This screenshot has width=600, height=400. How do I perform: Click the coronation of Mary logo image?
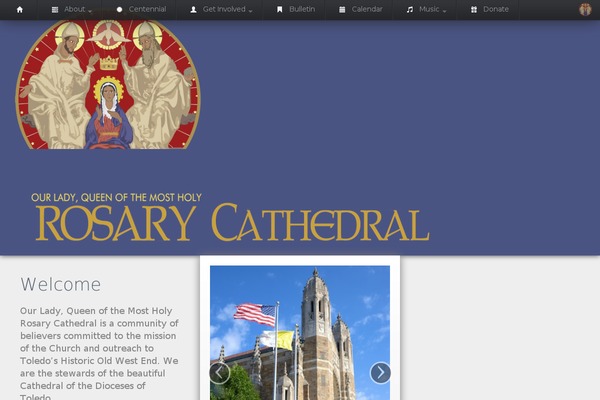click(108, 84)
